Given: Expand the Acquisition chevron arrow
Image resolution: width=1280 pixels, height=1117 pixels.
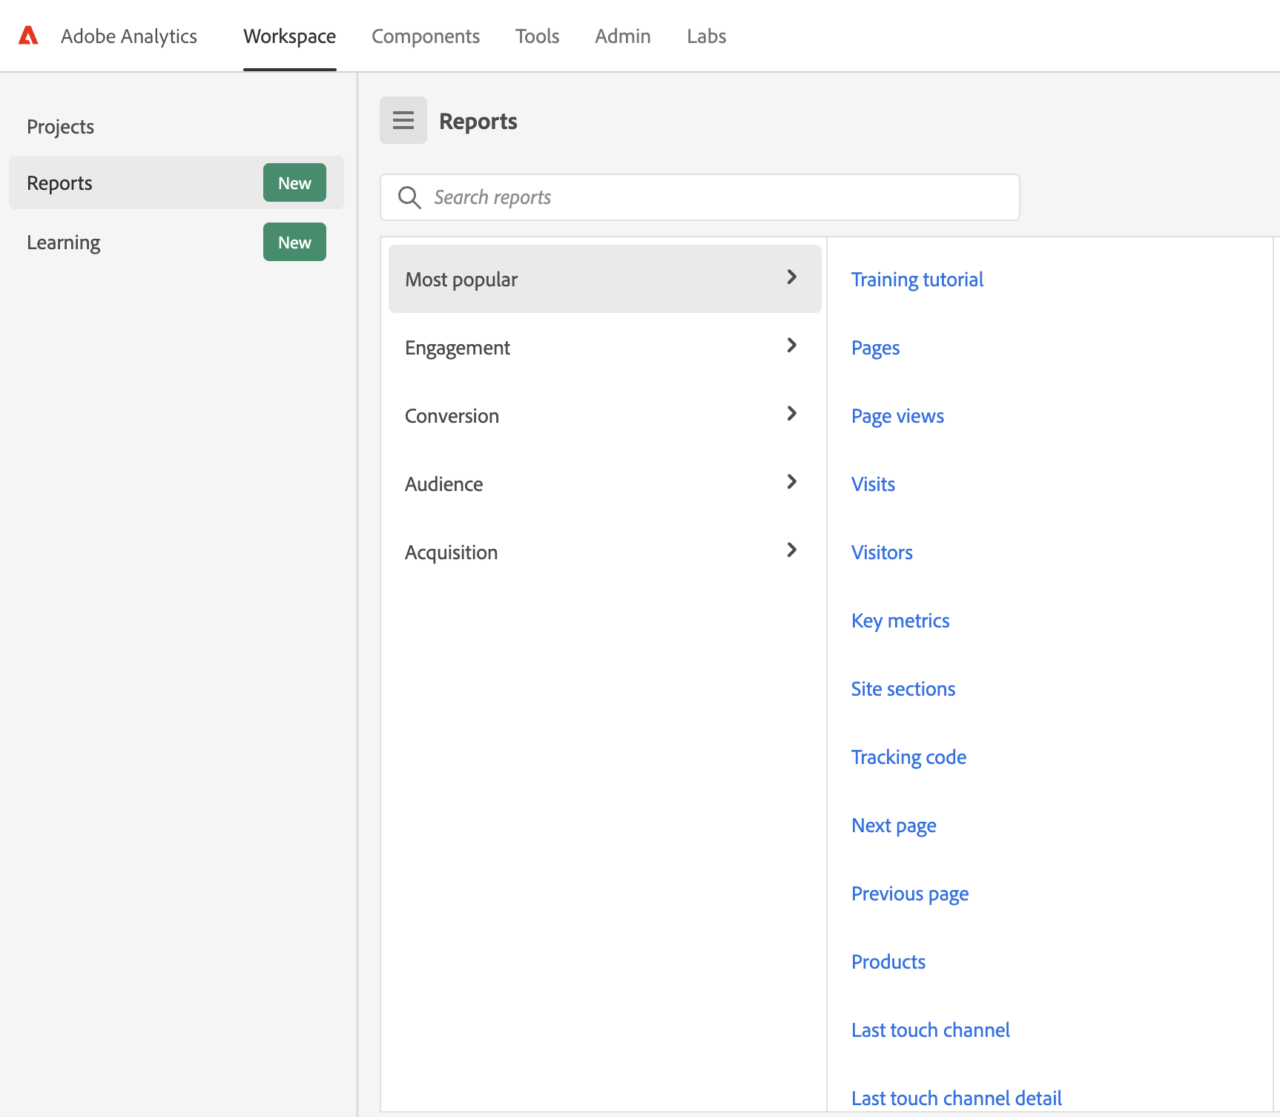Looking at the screenshot, I should pyautogui.click(x=791, y=550).
